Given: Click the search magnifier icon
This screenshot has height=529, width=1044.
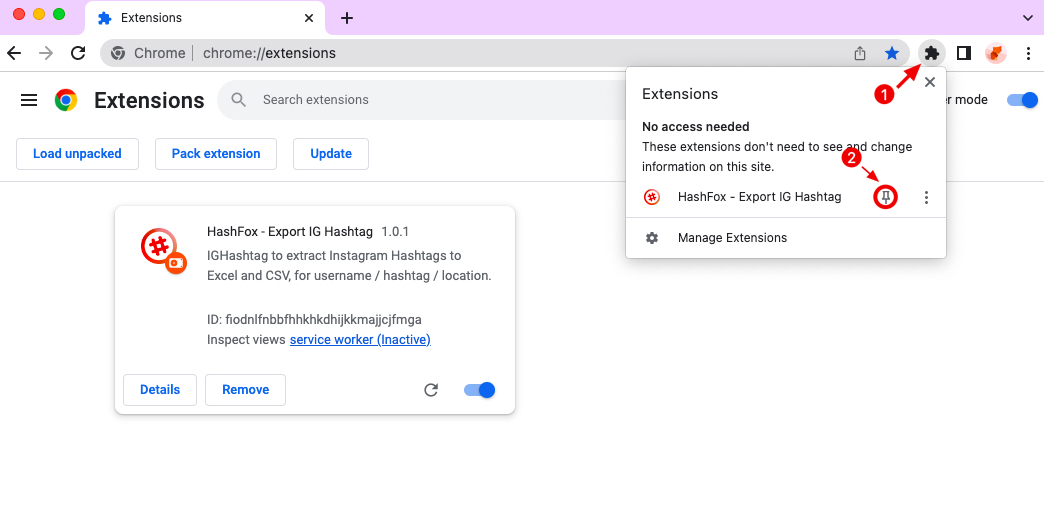Looking at the screenshot, I should point(238,100).
